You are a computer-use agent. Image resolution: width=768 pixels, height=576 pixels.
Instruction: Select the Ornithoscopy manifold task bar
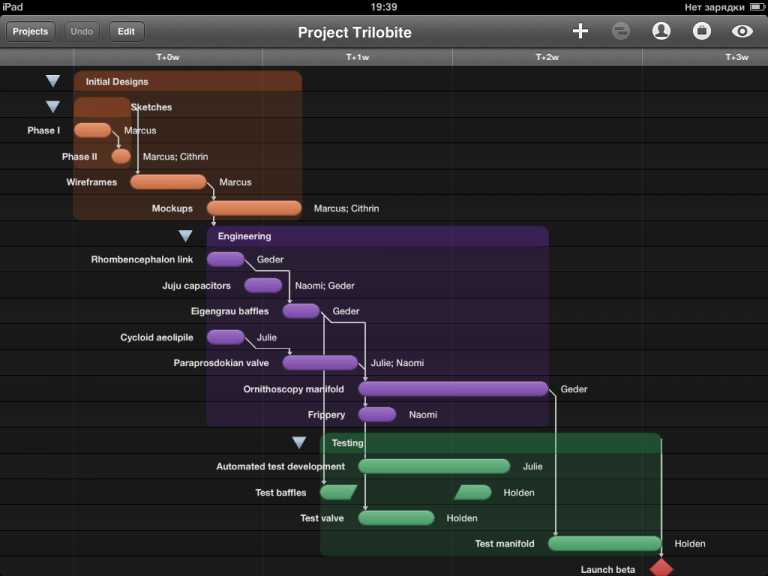click(x=453, y=389)
